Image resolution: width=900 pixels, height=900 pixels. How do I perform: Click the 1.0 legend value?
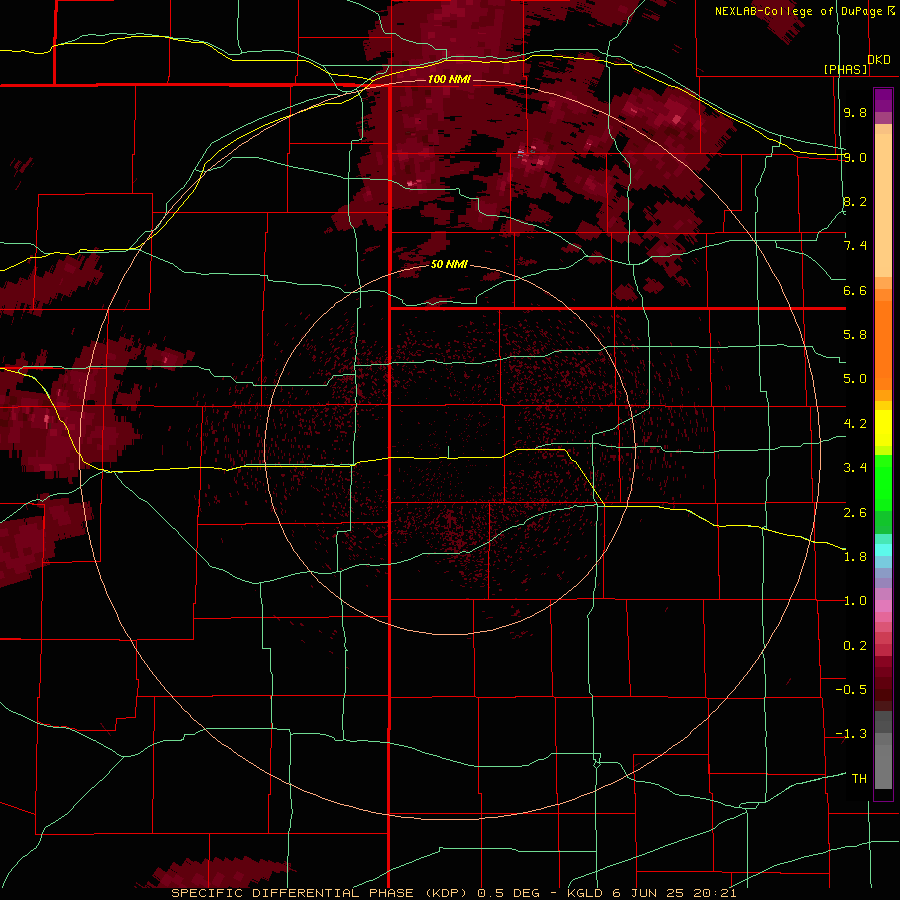click(855, 601)
